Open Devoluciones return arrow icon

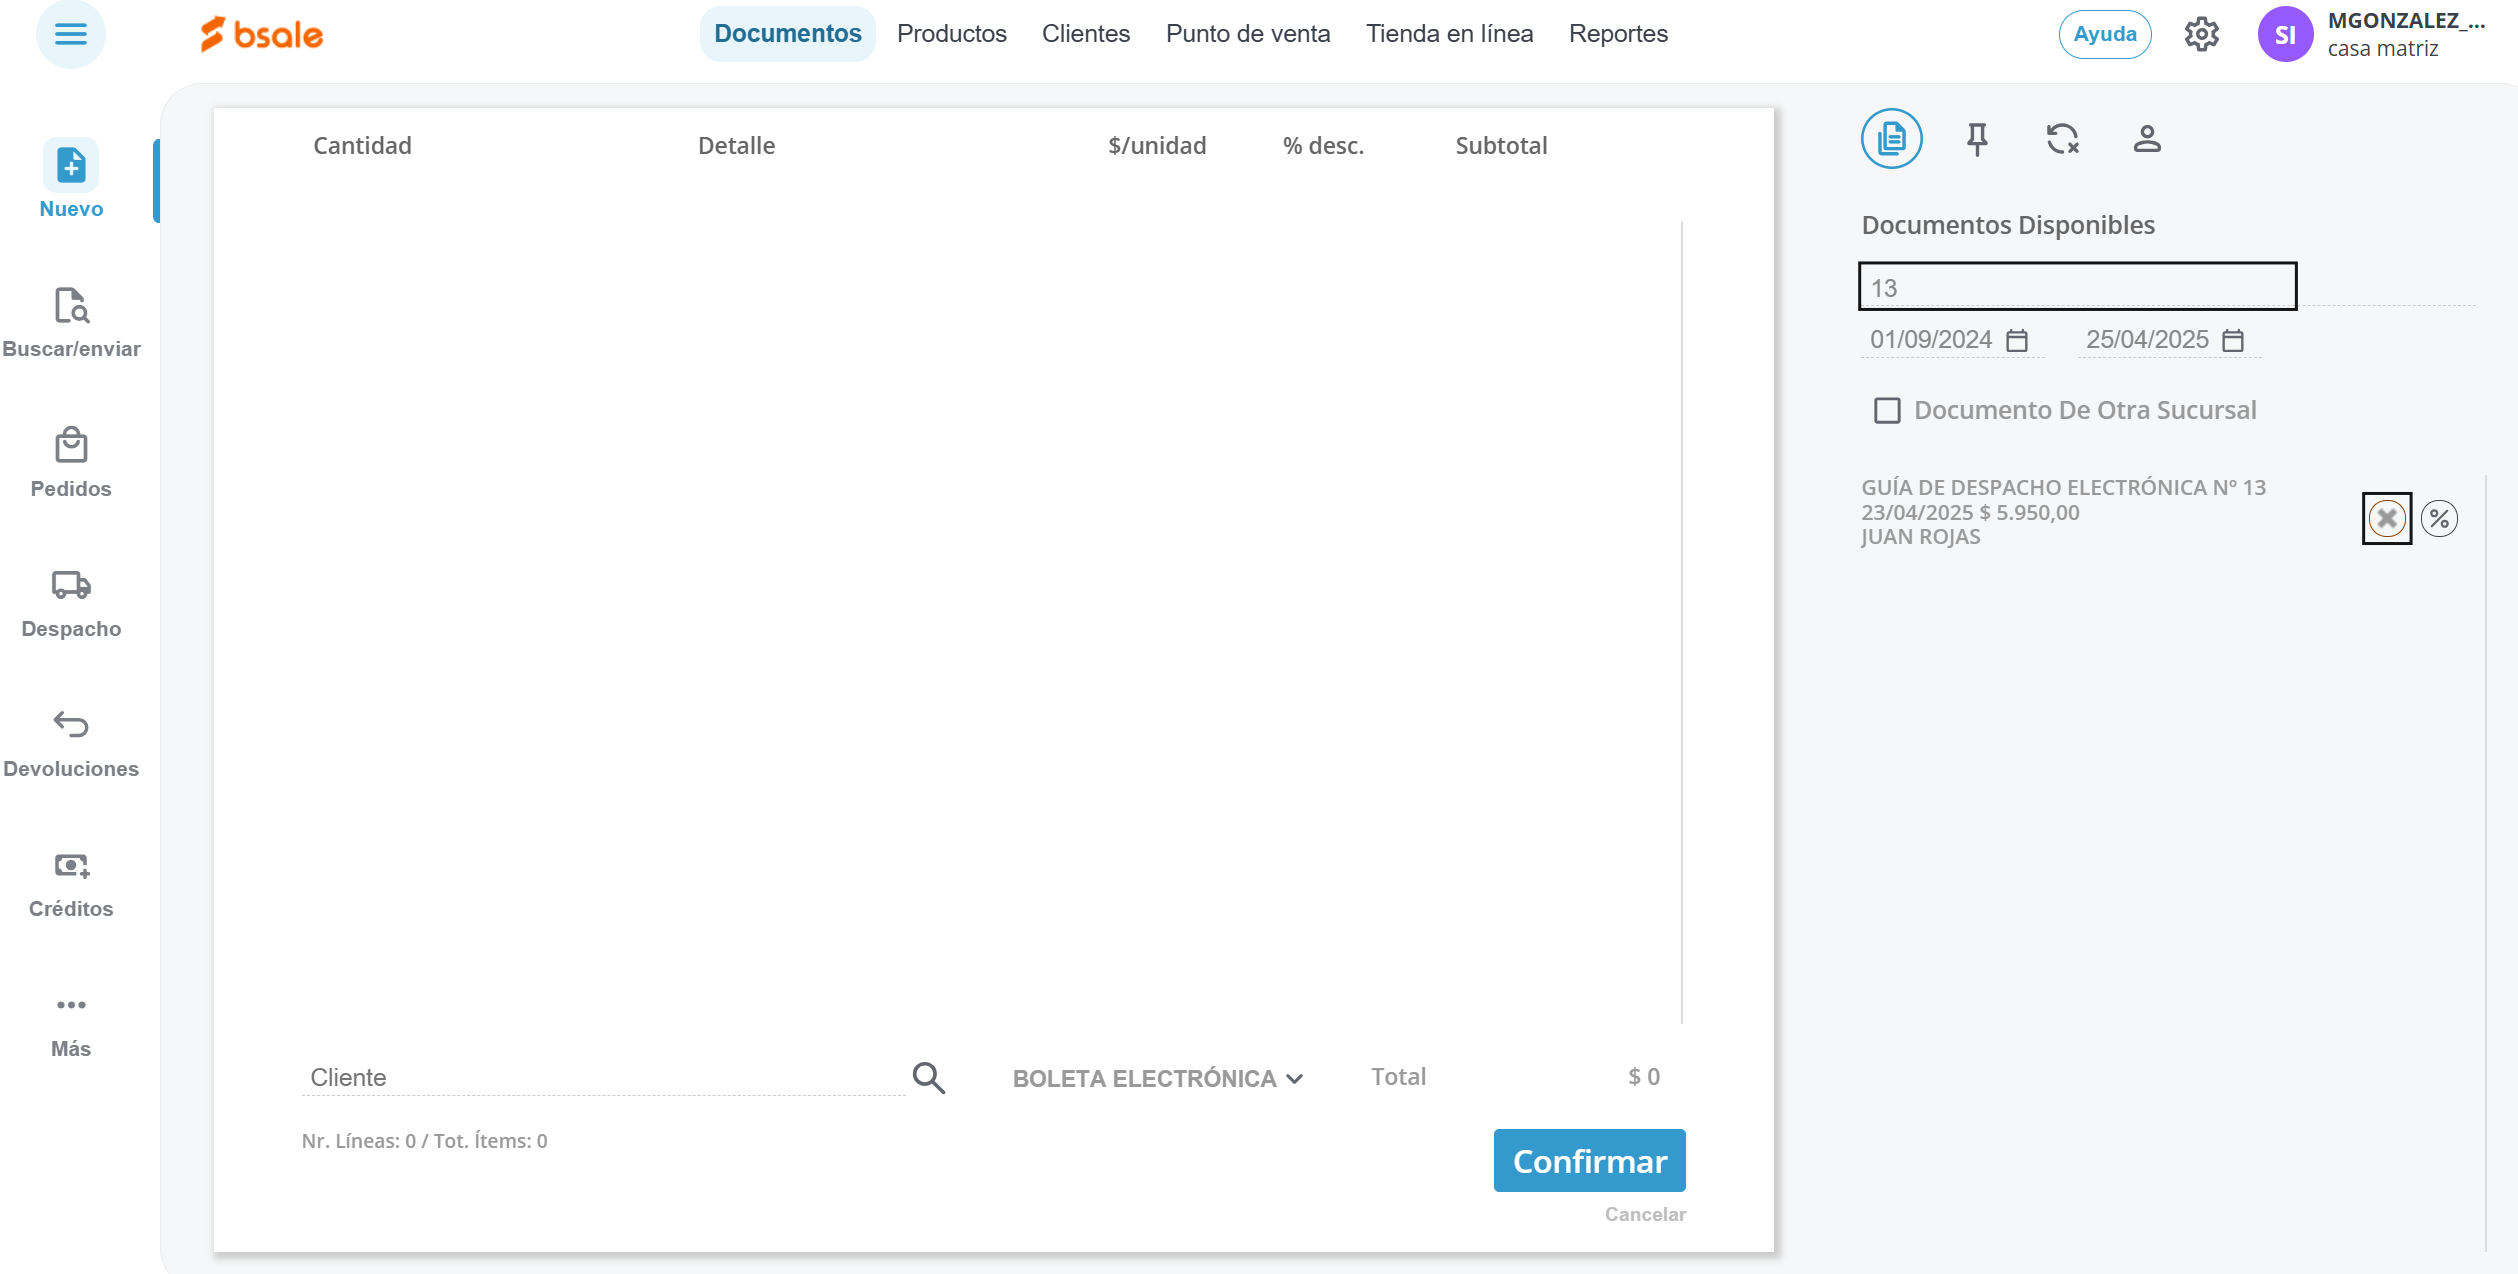click(71, 724)
